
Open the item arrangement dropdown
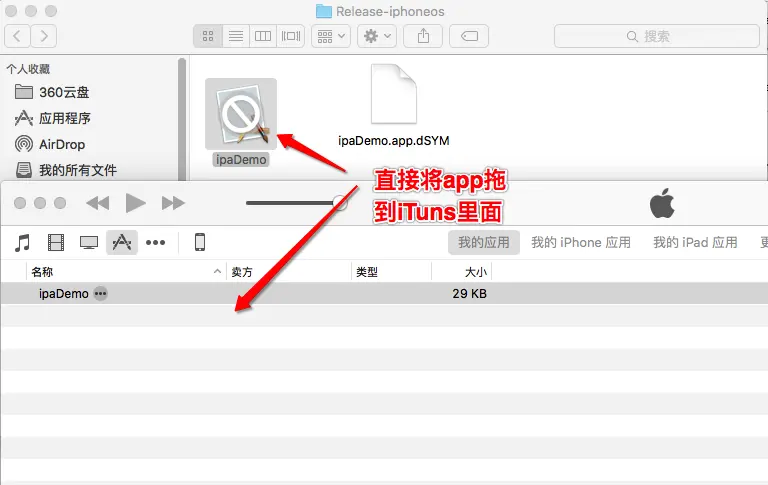[x=331, y=36]
